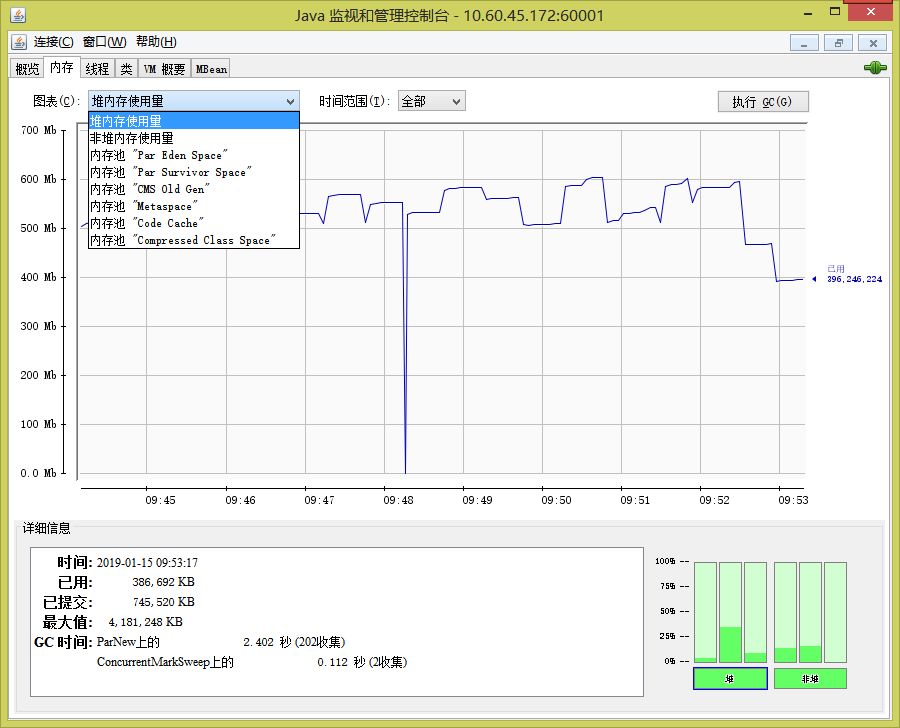
Task: Switch to the MBean tab
Action: 211,69
